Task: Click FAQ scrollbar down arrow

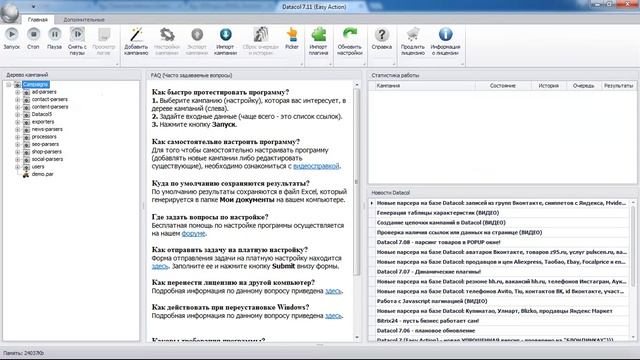Action: coord(357,338)
